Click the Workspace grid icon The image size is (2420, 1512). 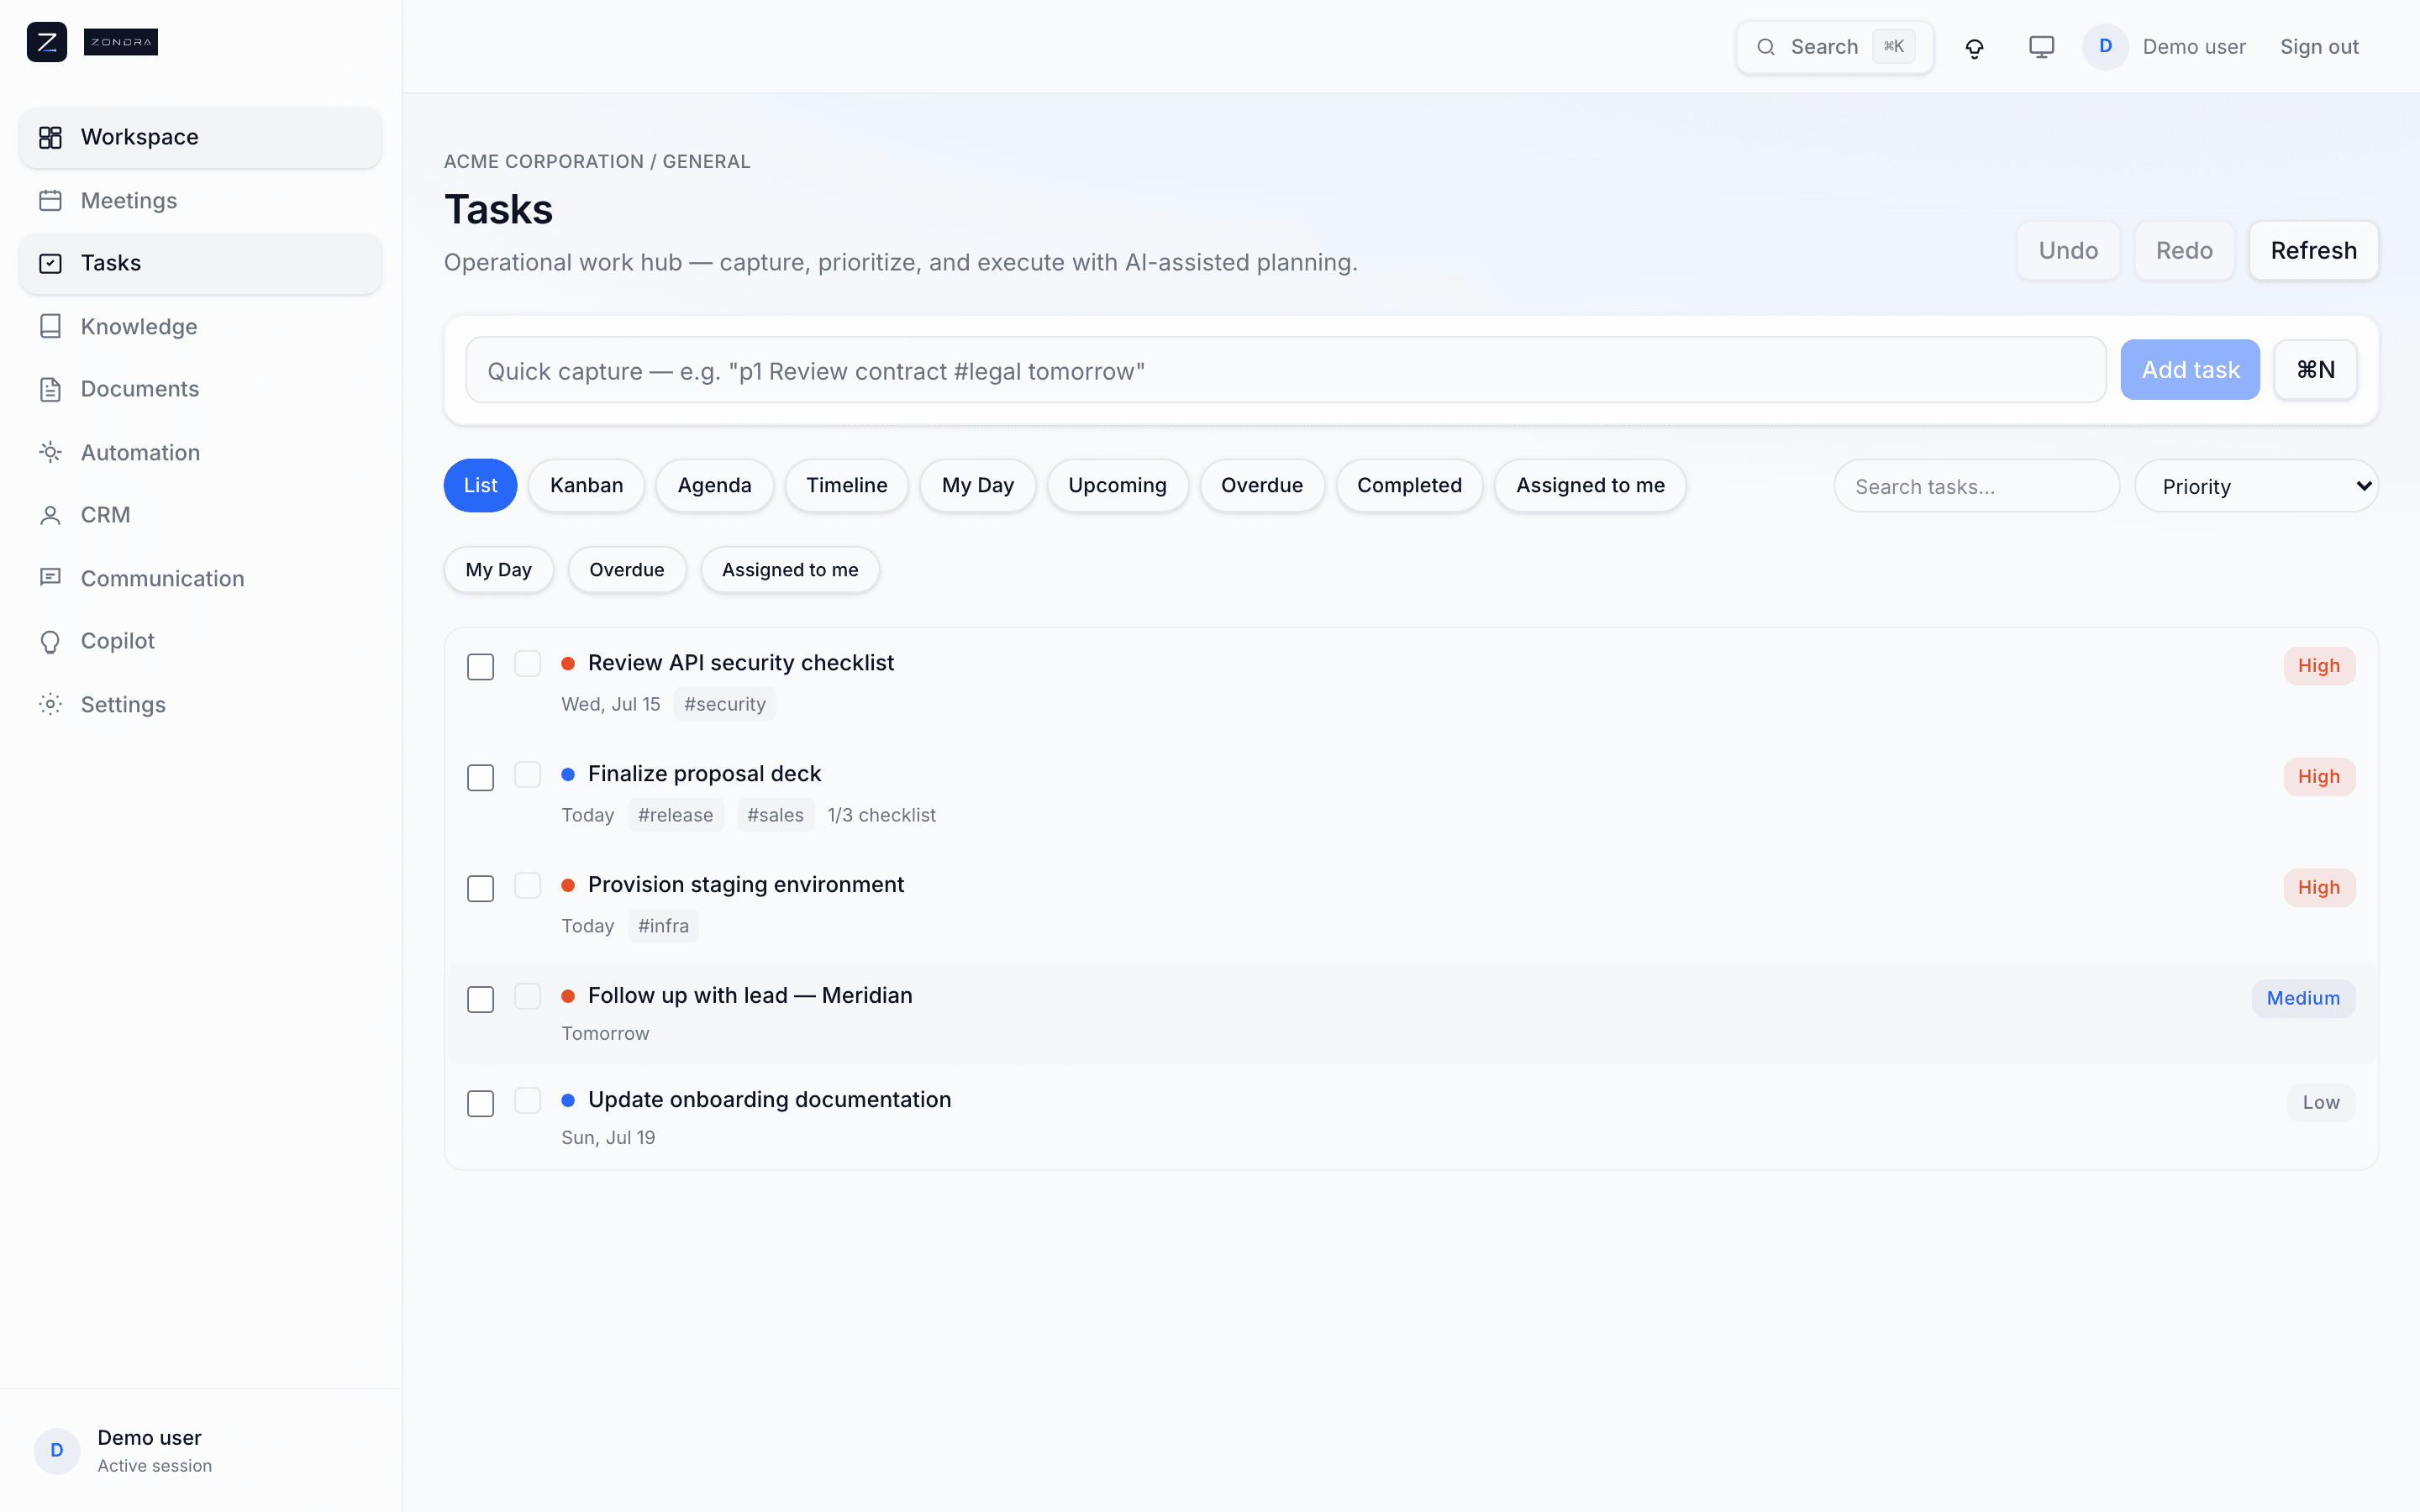click(50, 137)
